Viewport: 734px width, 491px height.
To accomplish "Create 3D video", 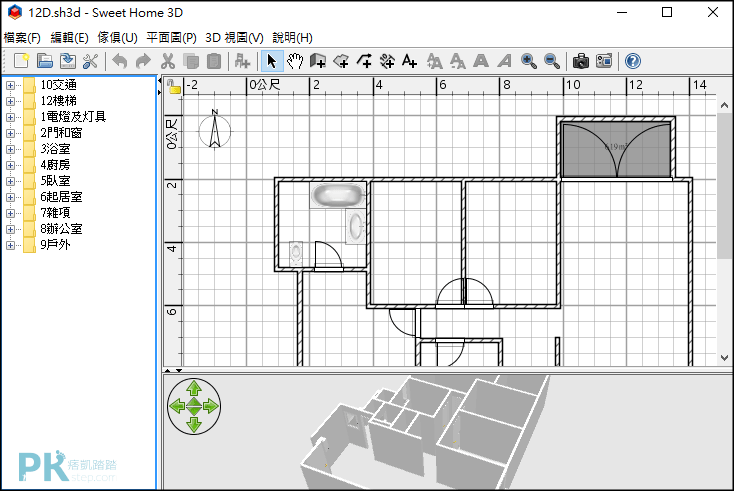I will [604, 61].
